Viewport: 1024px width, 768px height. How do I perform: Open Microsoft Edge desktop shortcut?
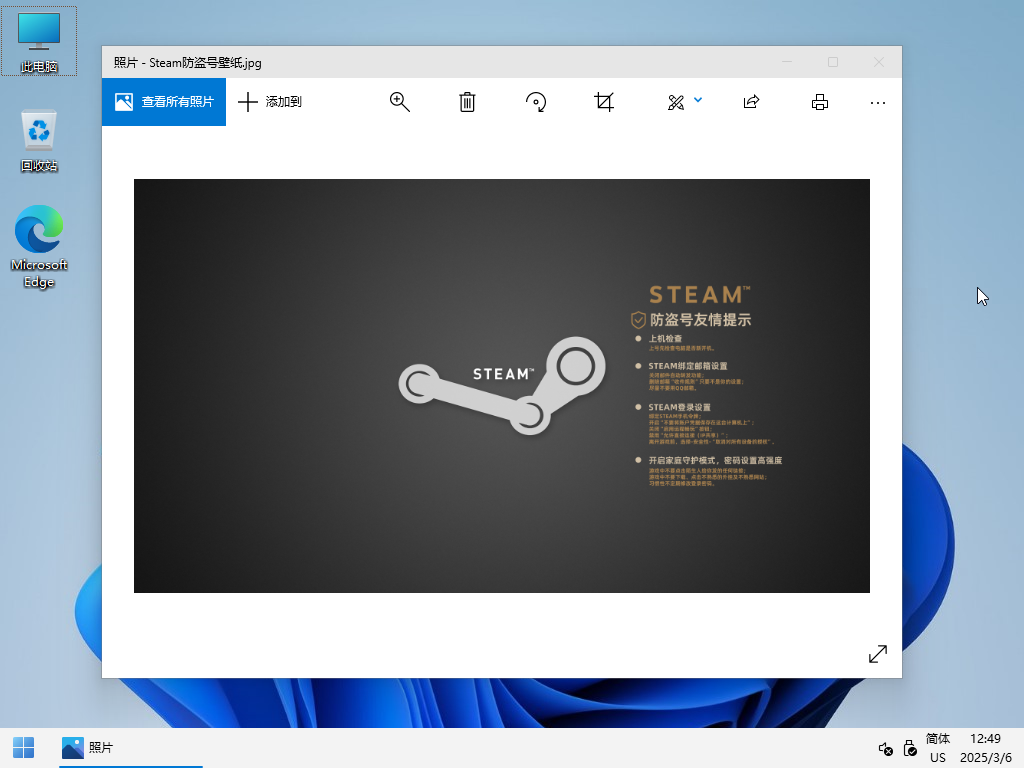tap(39, 246)
